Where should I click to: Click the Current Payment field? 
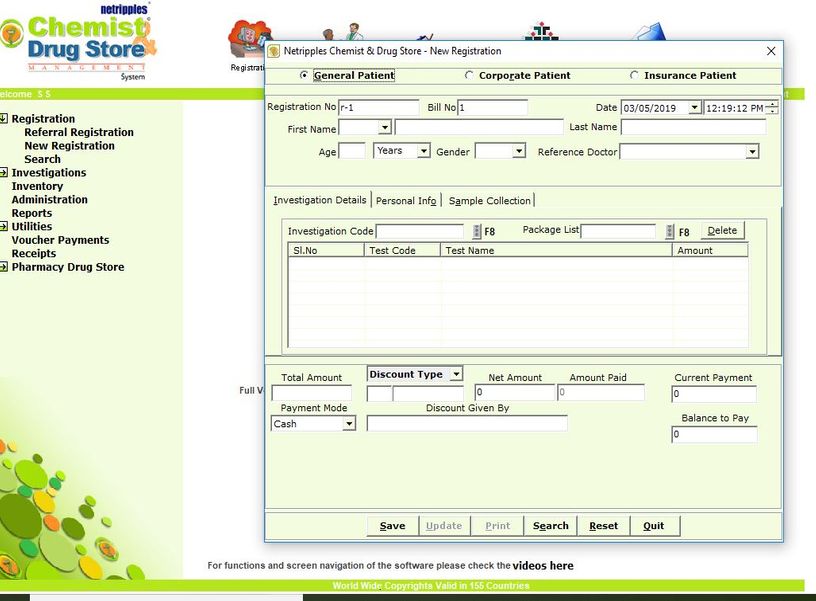714,394
